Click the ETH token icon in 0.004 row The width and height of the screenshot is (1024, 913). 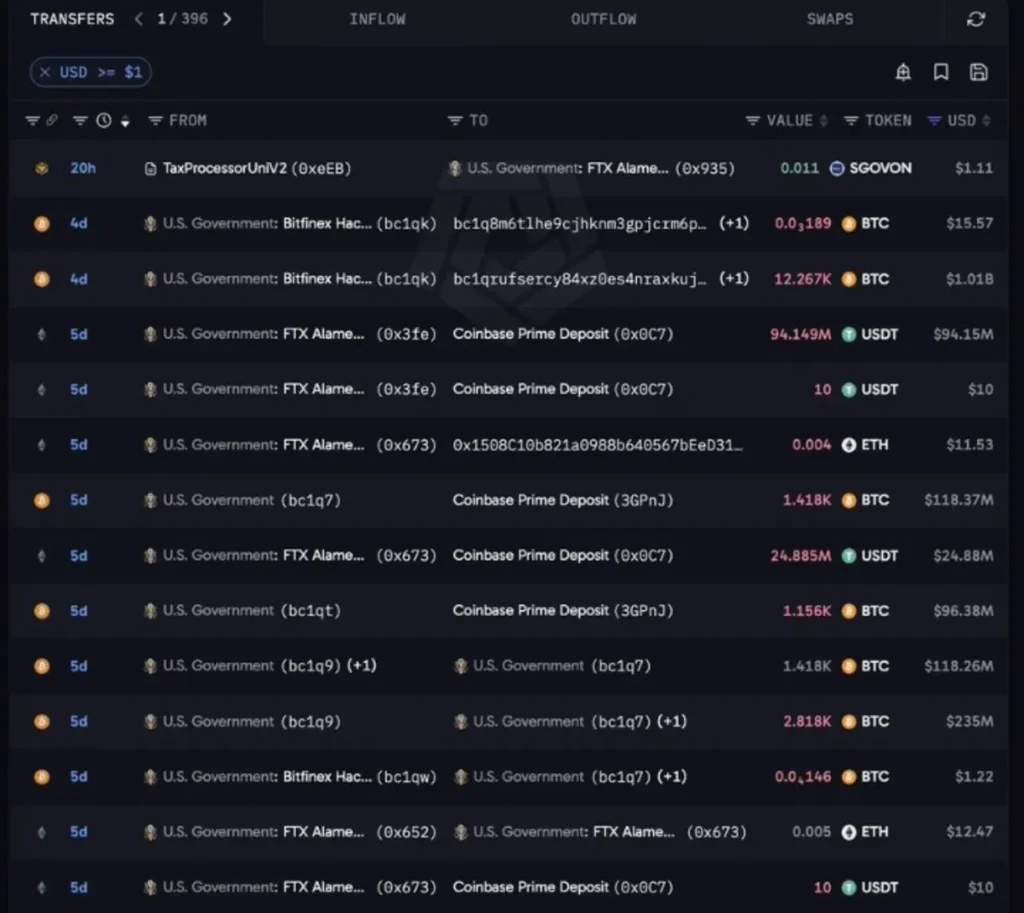pos(849,445)
